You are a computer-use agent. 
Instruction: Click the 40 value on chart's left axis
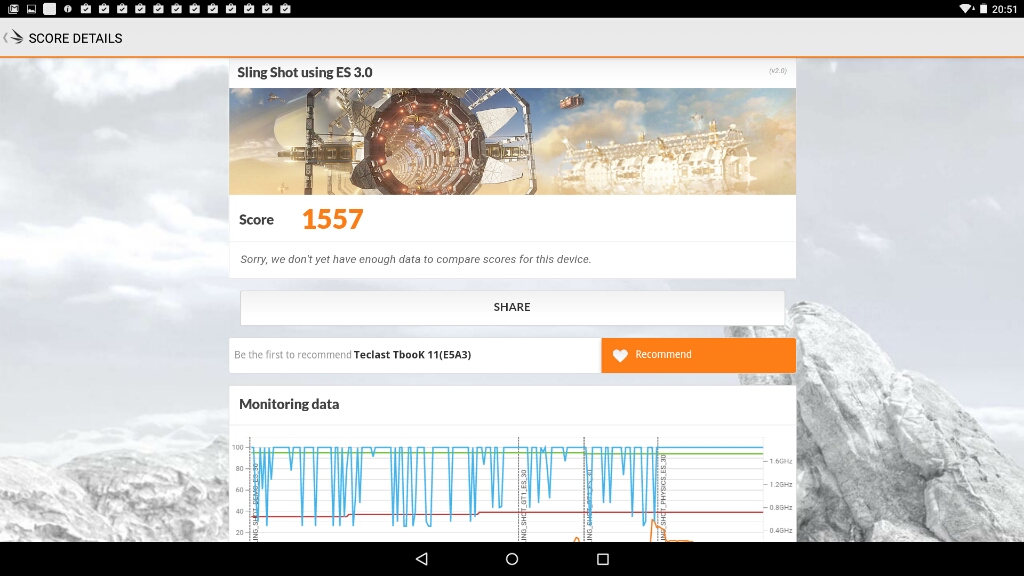pyautogui.click(x=240, y=511)
